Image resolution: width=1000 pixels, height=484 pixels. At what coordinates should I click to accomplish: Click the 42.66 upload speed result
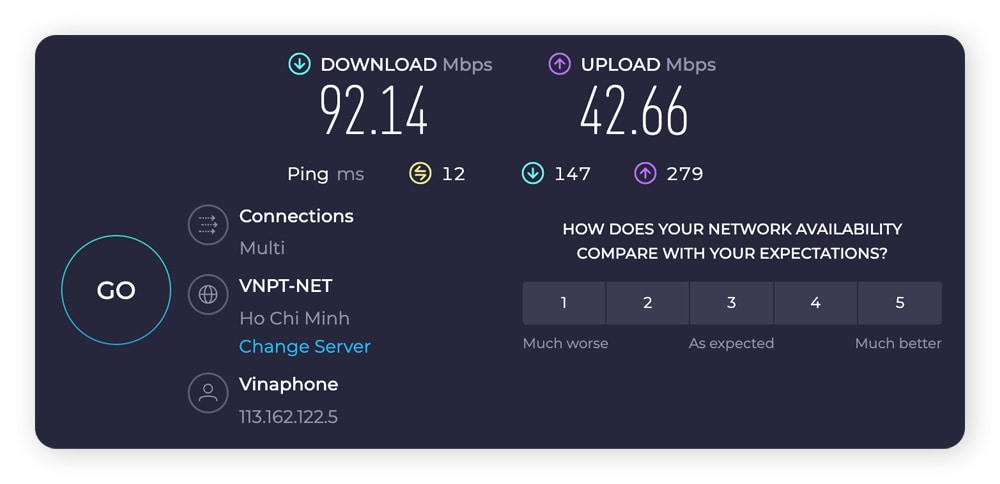634,111
